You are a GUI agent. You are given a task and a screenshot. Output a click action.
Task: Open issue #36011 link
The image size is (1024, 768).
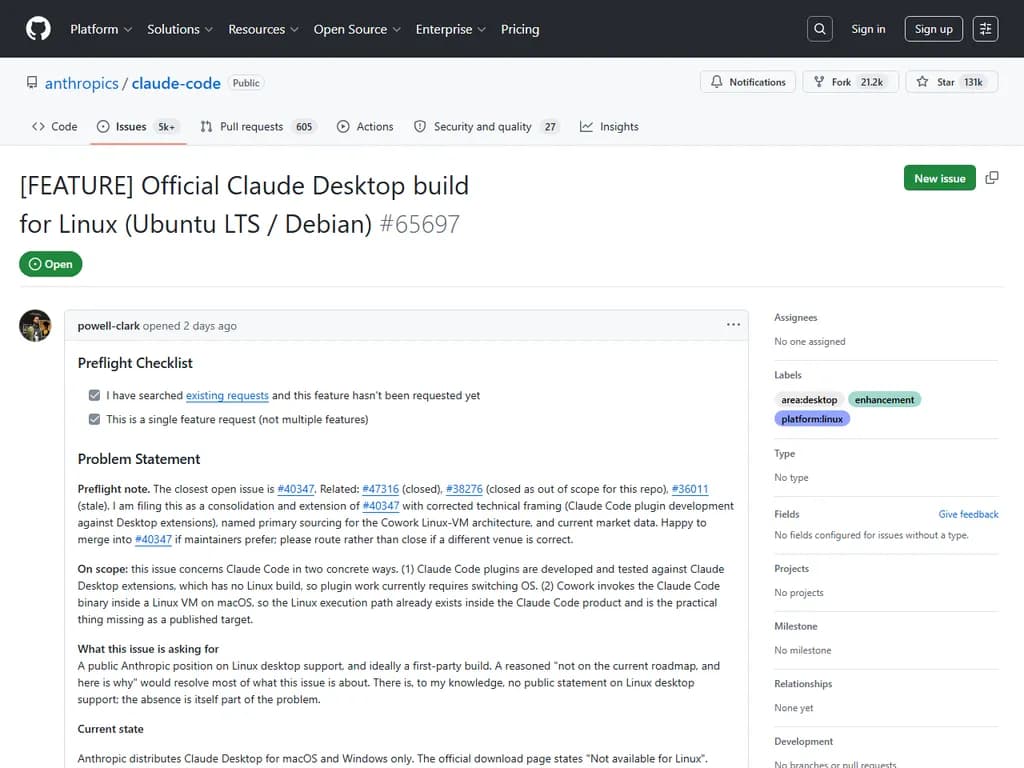(690, 488)
